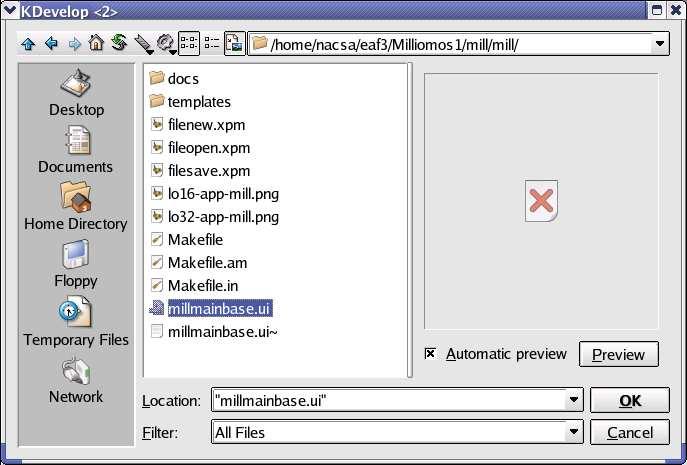Click the Cancel button
687x465 pixels.
630,433
